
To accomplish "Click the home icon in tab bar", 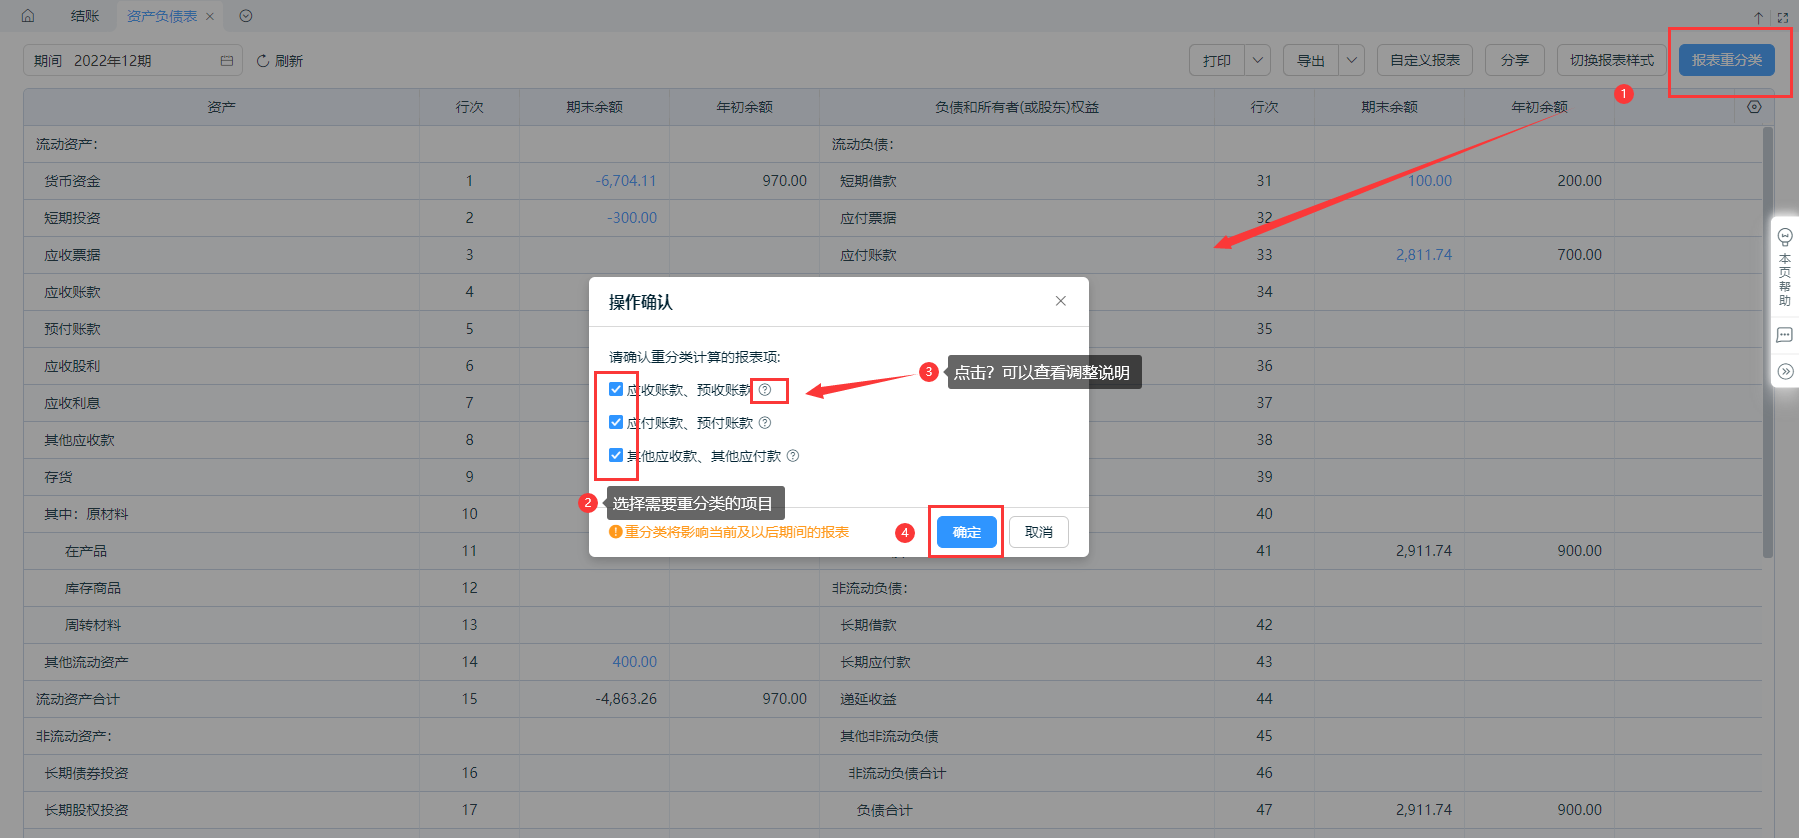I will click(28, 16).
